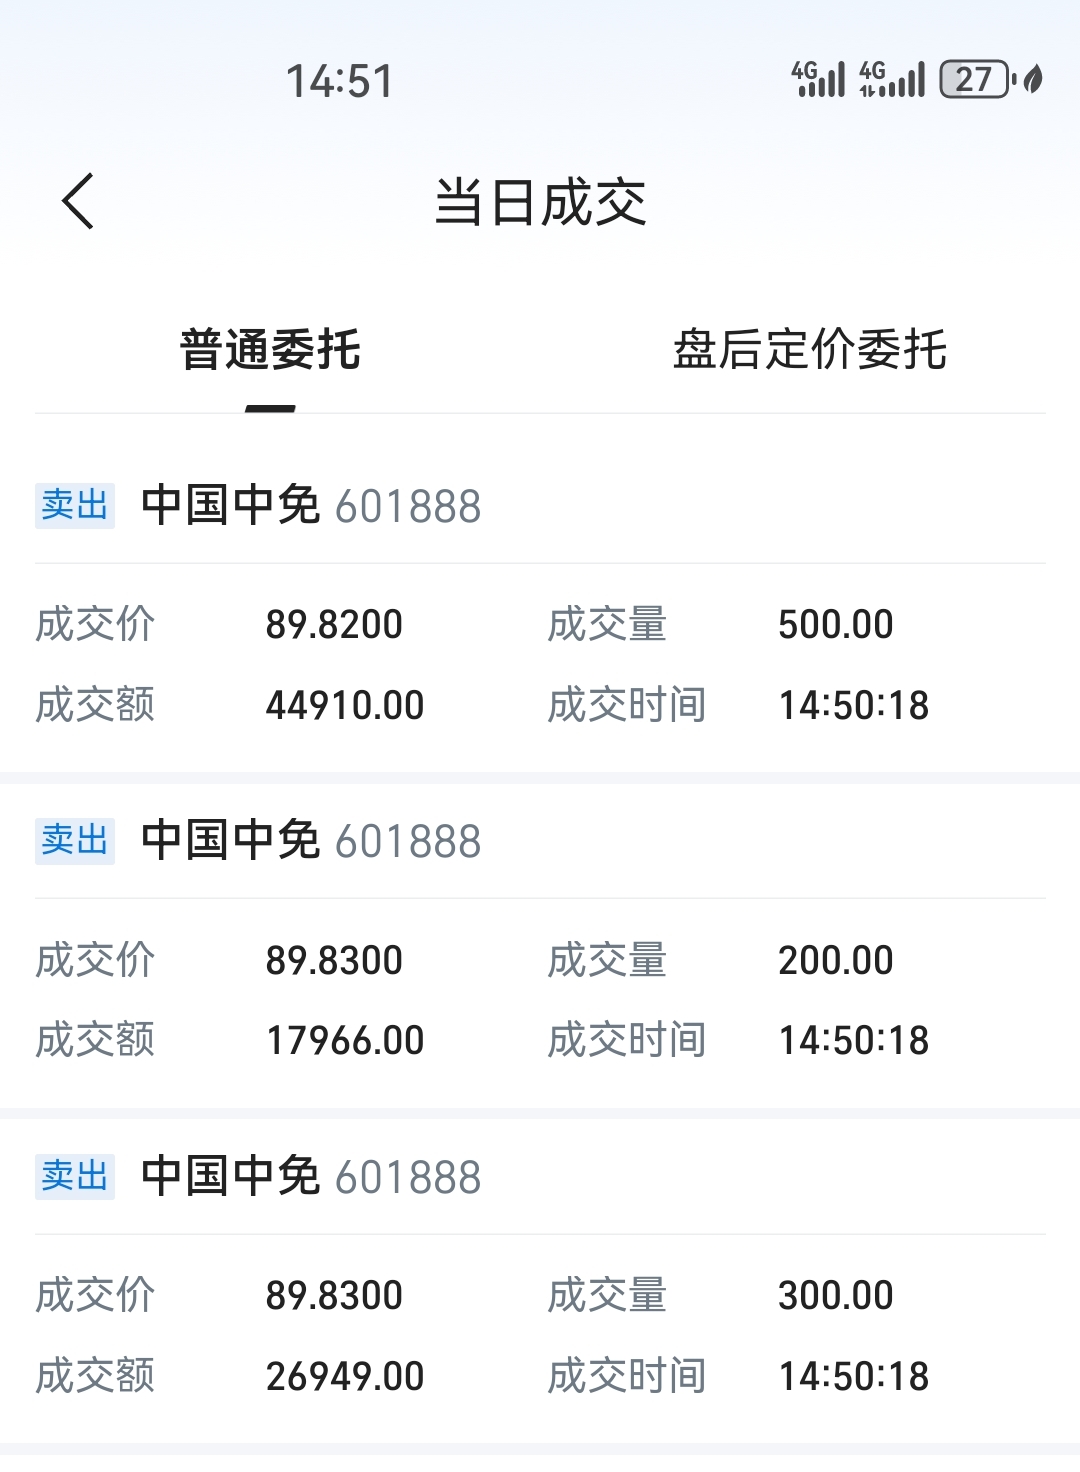Open third 中国中免 601888 trade record
The width and height of the screenshot is (1080, 1472).
pyautogui.click(x=311, y=1177)
